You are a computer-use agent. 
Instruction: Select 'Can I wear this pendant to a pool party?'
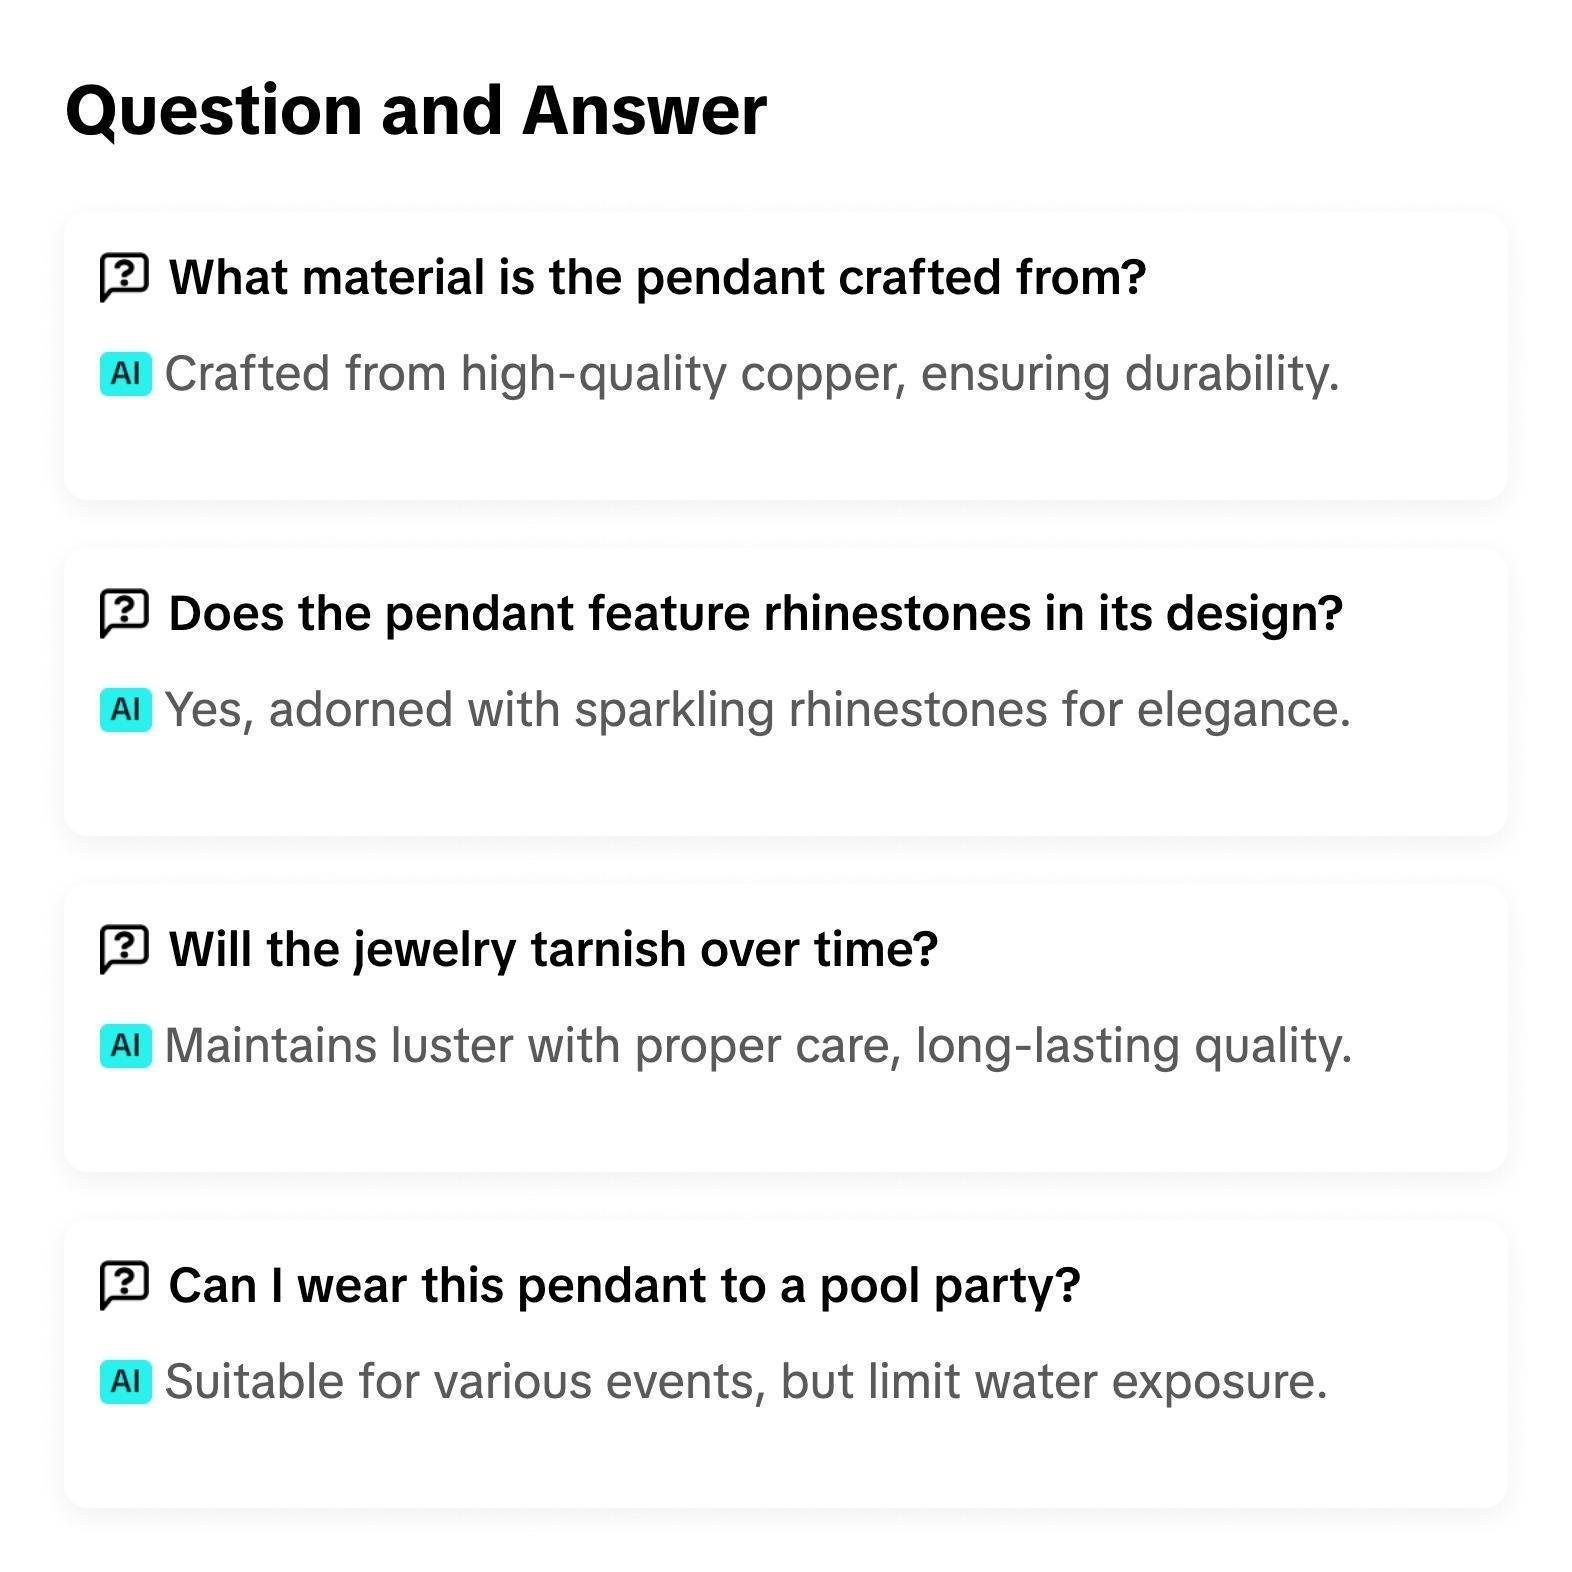point(624,1285)
